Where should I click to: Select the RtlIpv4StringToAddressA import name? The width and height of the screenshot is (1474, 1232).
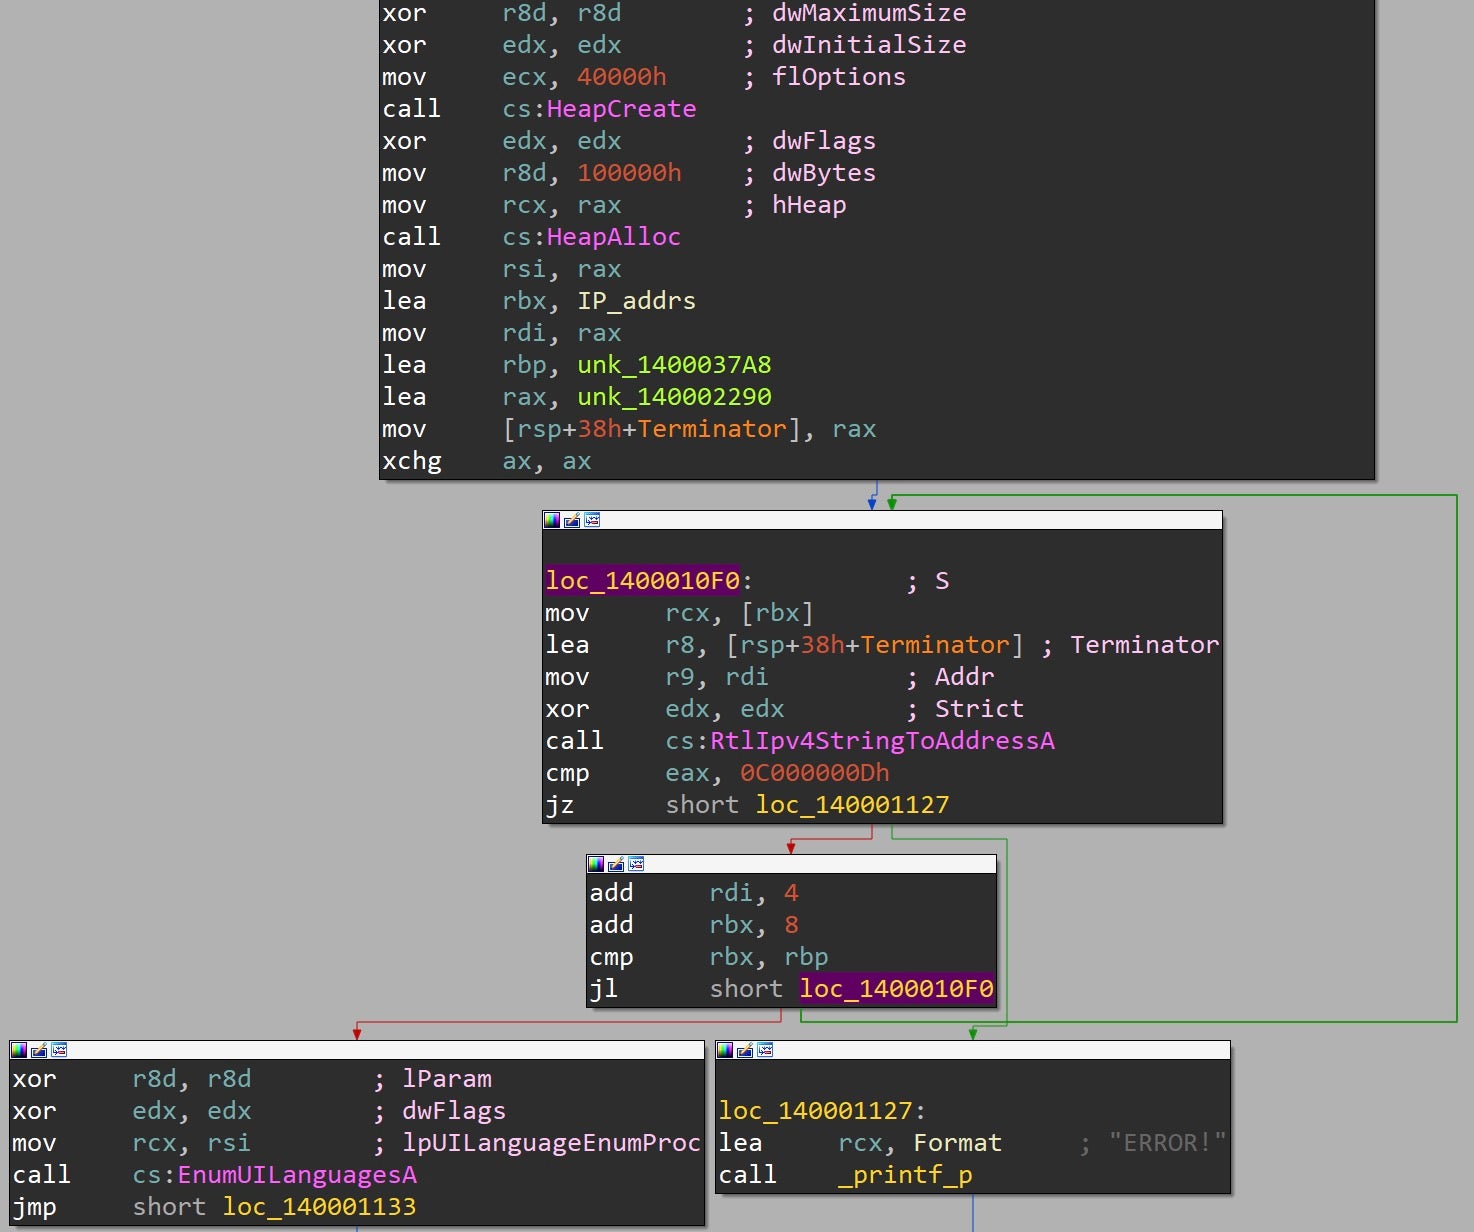881,741
